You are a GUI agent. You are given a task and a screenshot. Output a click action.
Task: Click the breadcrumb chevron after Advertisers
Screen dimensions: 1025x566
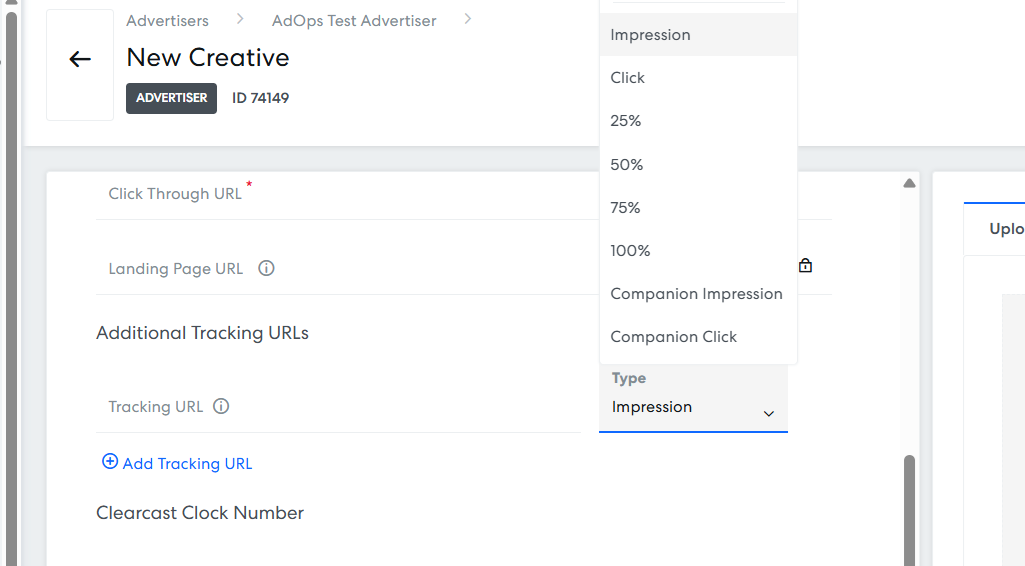pos(240,20)
